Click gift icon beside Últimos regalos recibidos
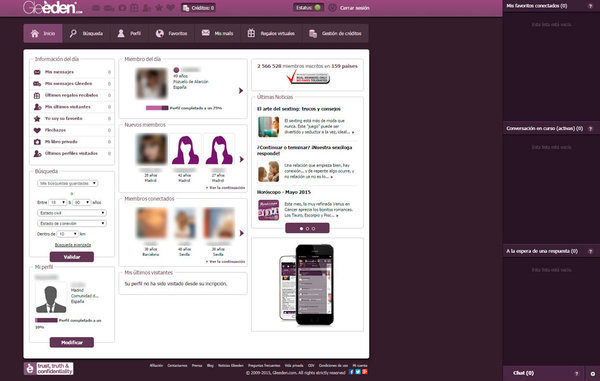600x381 pixels. click(x=37, y=95)
